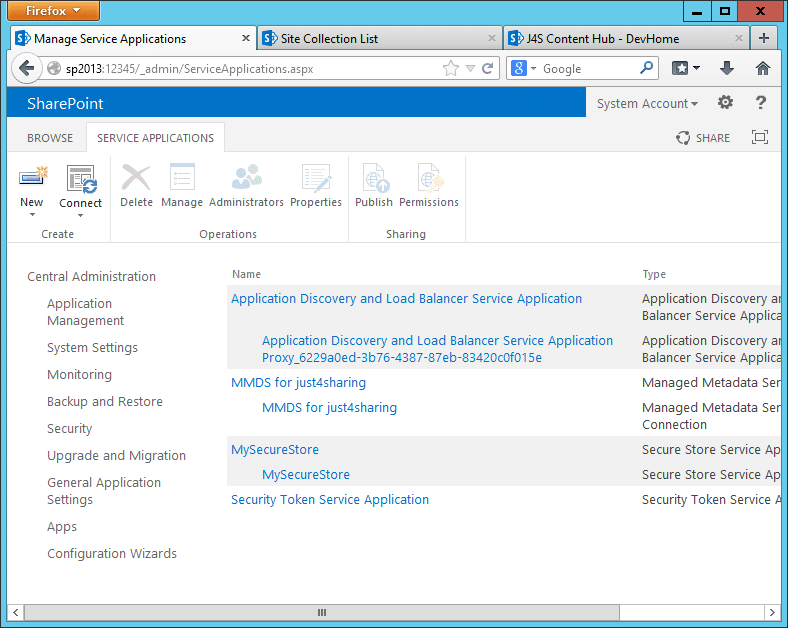788x628 pixels.
Task: Click the Type column header
Action: [654, 274]
